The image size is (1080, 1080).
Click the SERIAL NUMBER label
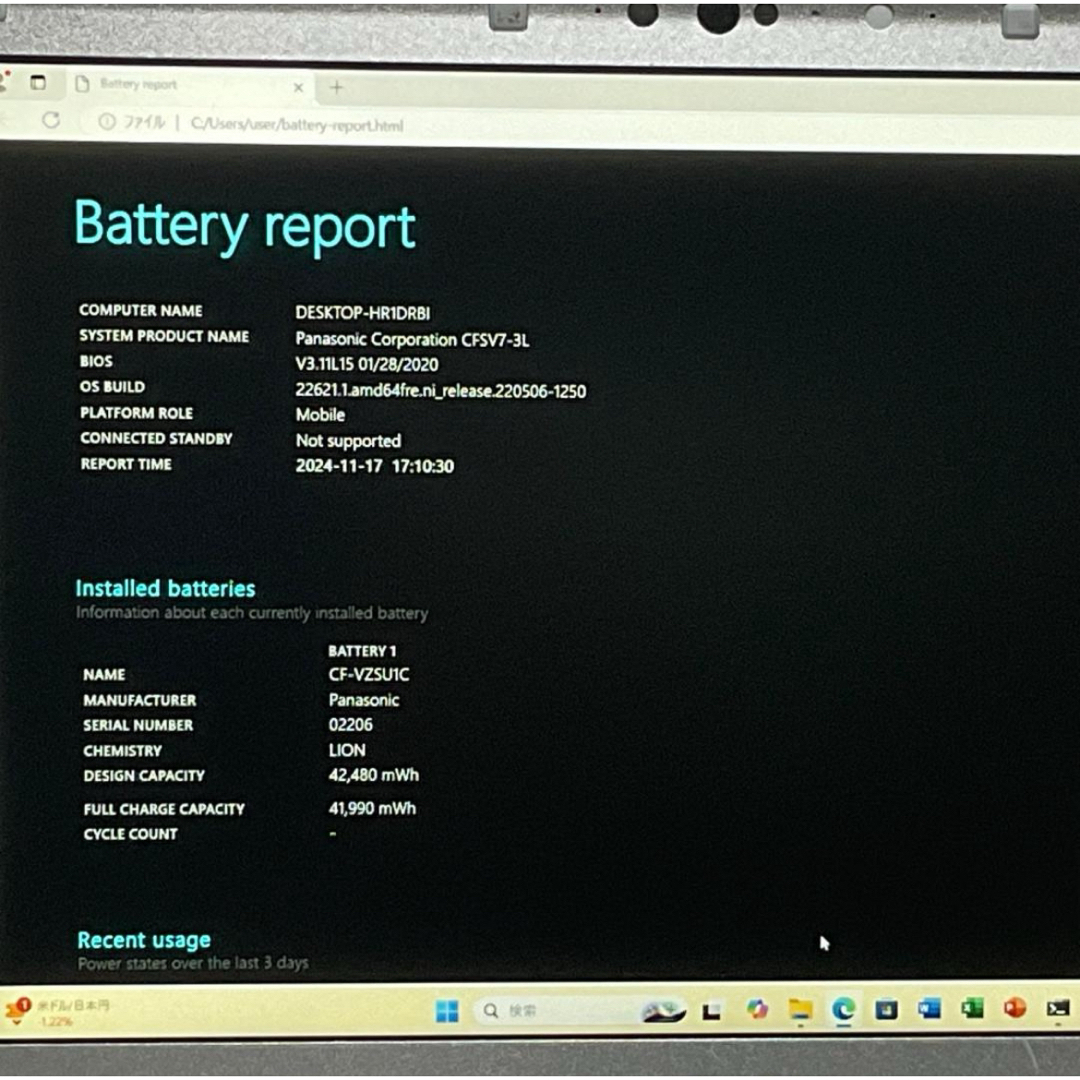[138, 725]
